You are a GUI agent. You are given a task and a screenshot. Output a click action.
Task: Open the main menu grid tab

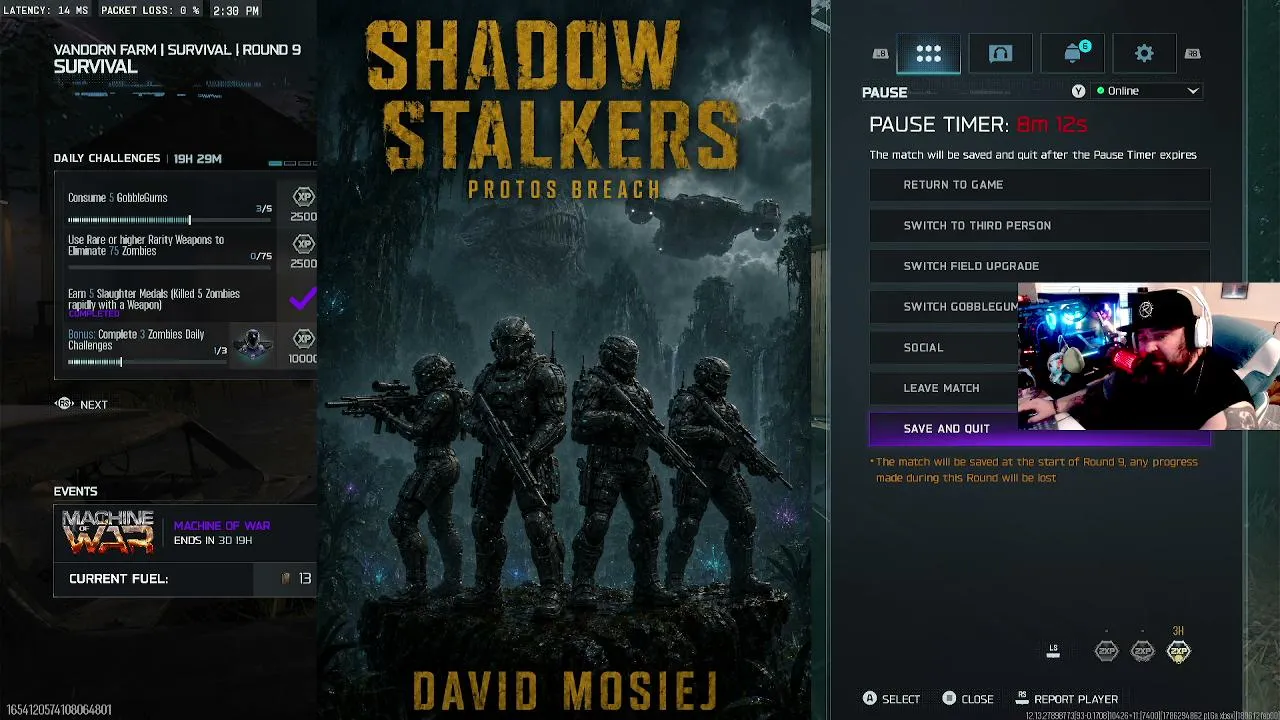click(928, 54)
